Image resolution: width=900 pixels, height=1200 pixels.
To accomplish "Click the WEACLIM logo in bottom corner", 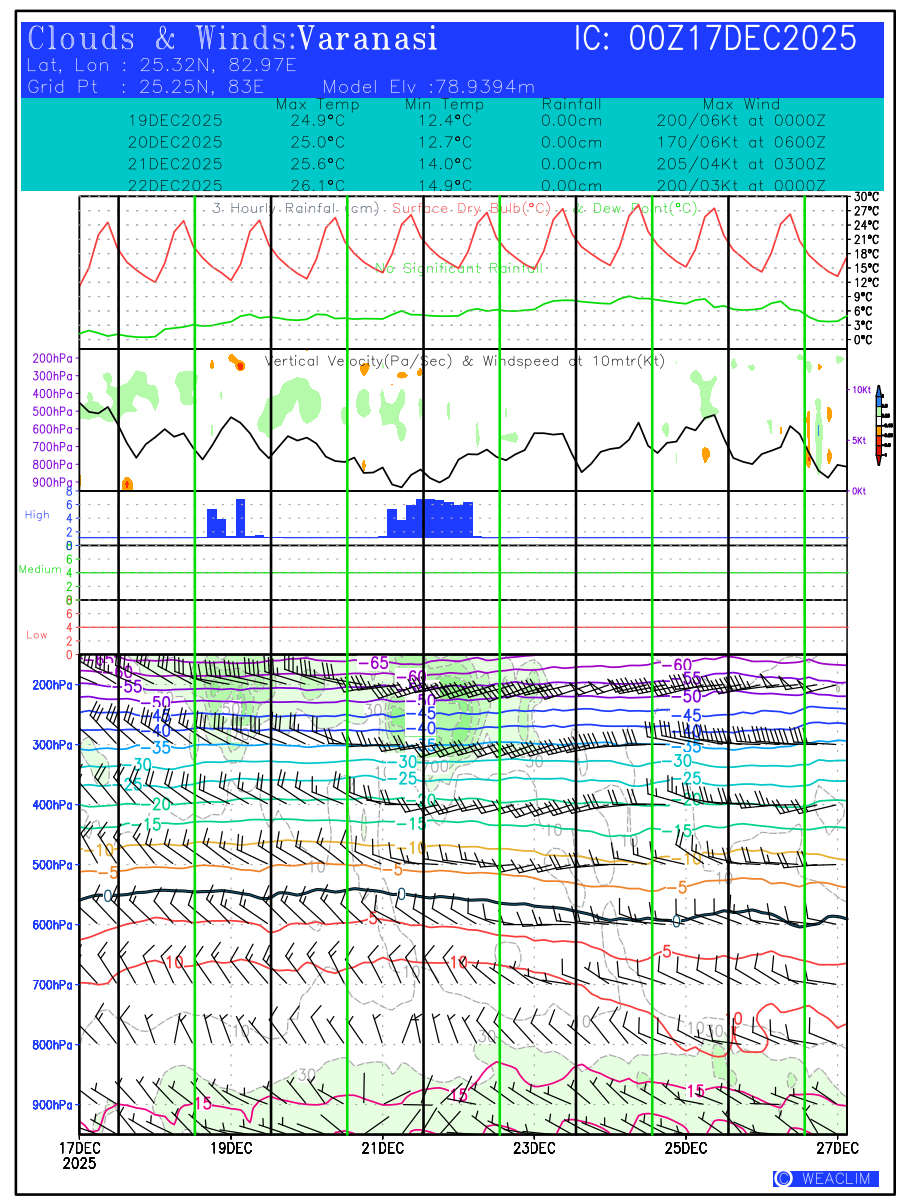I will tap(826, 1179).
